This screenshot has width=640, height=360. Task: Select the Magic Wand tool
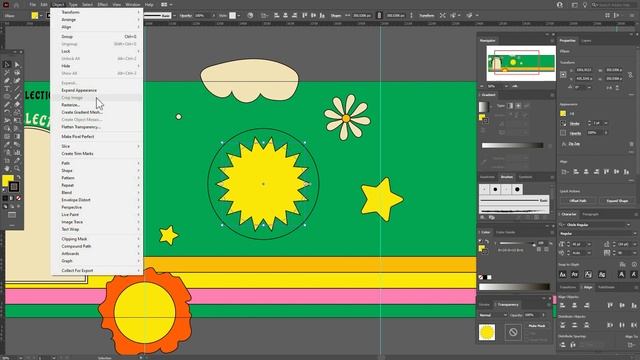tap(7, 73)
